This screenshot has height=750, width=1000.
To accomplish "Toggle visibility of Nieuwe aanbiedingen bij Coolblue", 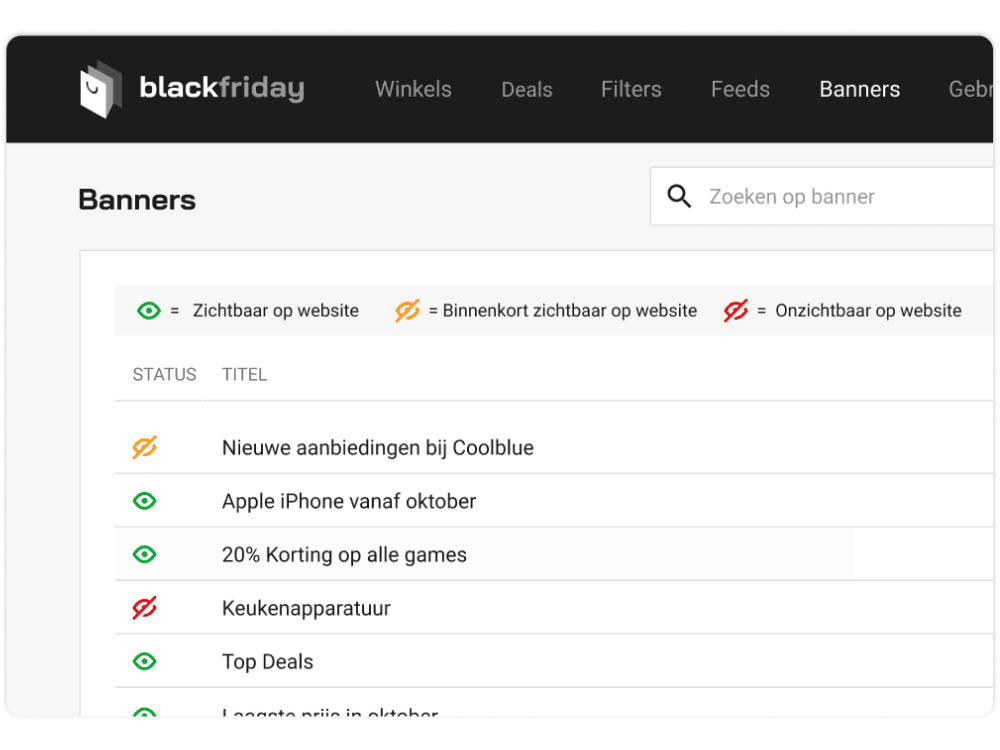I will click(145, 447).
